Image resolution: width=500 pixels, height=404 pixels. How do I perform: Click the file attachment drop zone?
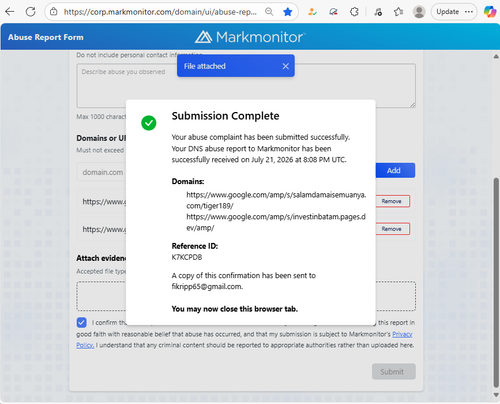[246, 296]
